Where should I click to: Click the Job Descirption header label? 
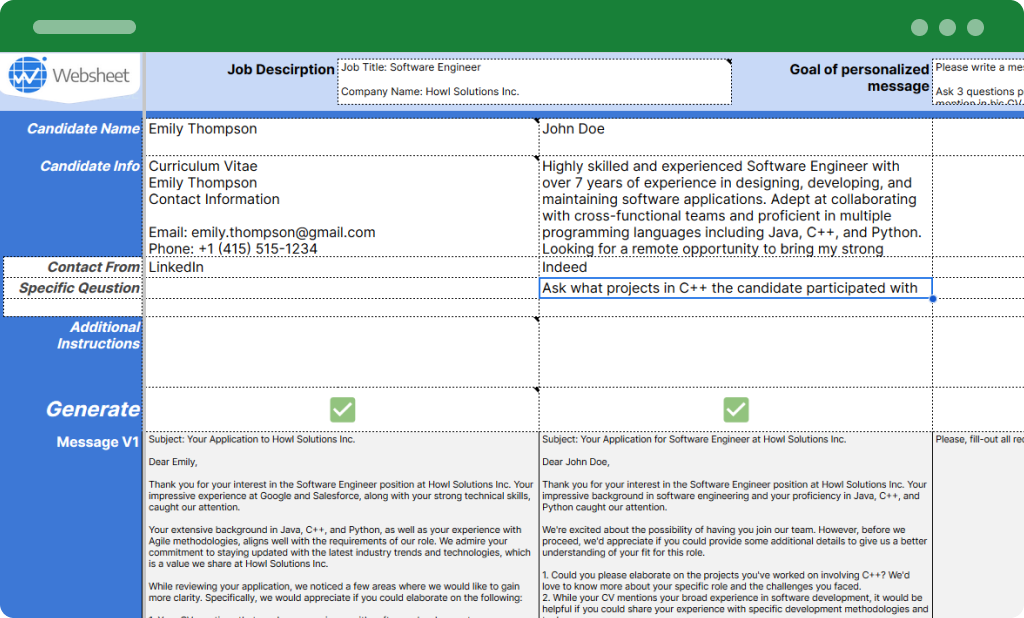click(281, 69)
